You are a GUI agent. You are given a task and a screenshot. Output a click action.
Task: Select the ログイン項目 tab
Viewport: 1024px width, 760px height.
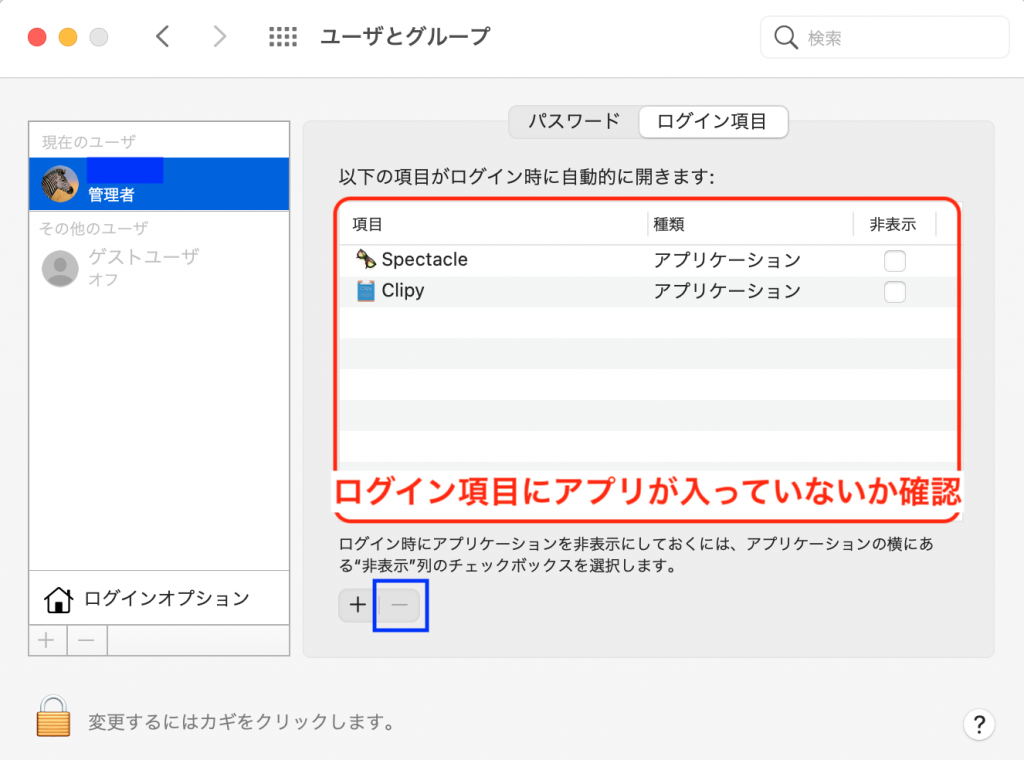(x=712, y=122)
